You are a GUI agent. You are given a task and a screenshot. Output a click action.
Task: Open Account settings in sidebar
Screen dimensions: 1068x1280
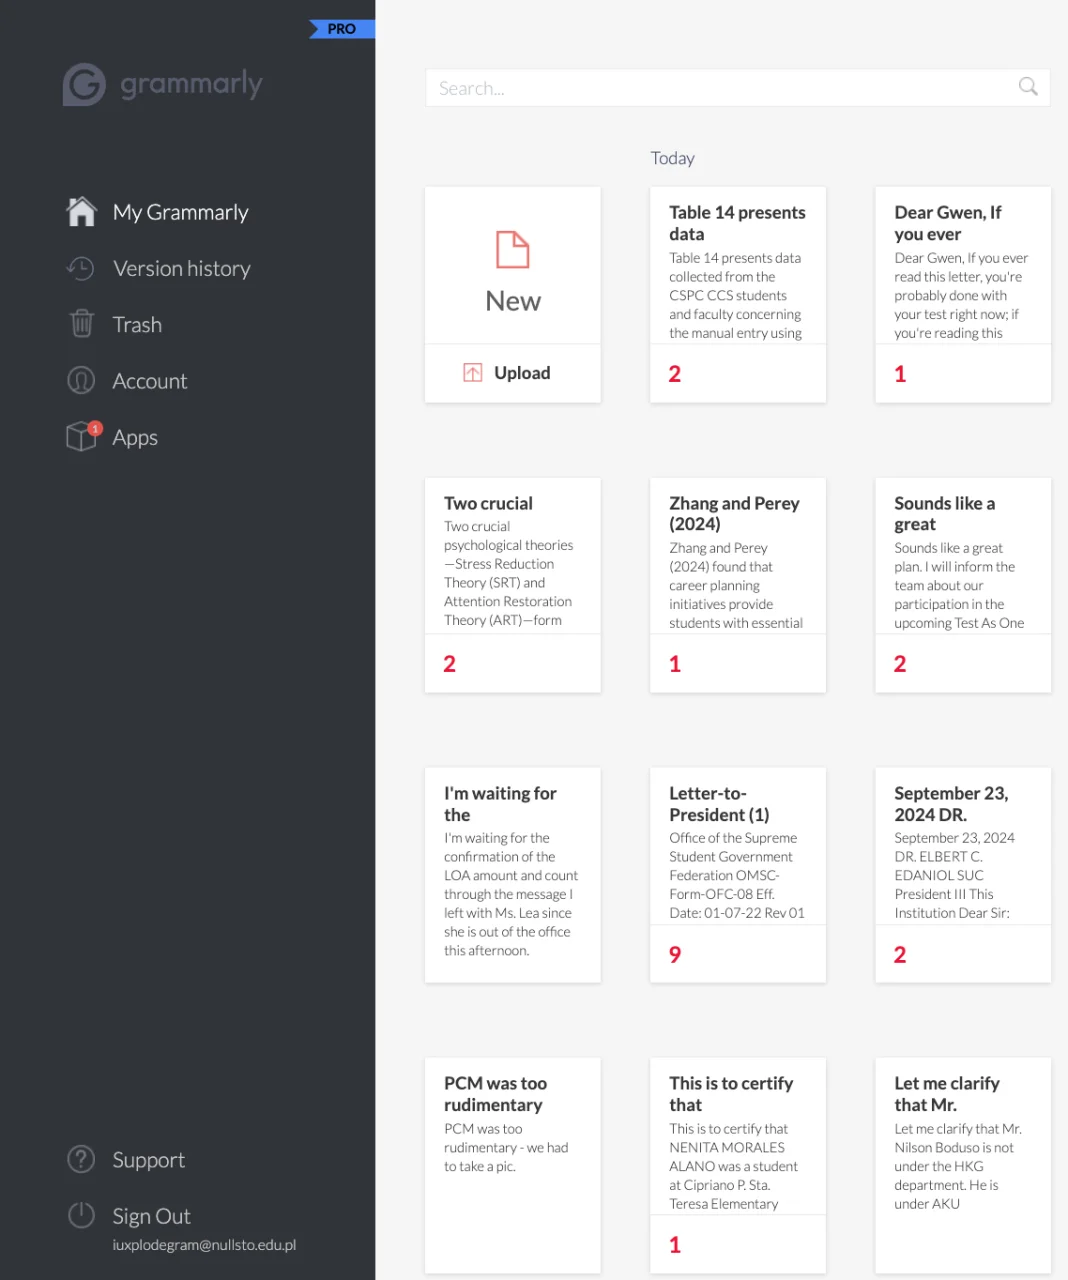tap(149, 381)
